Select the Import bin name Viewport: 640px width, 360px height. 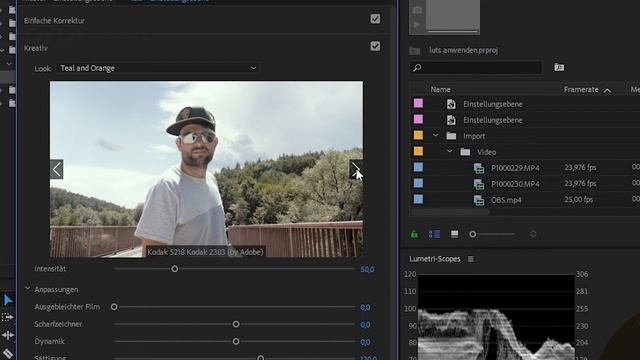[x=474, y=136]
